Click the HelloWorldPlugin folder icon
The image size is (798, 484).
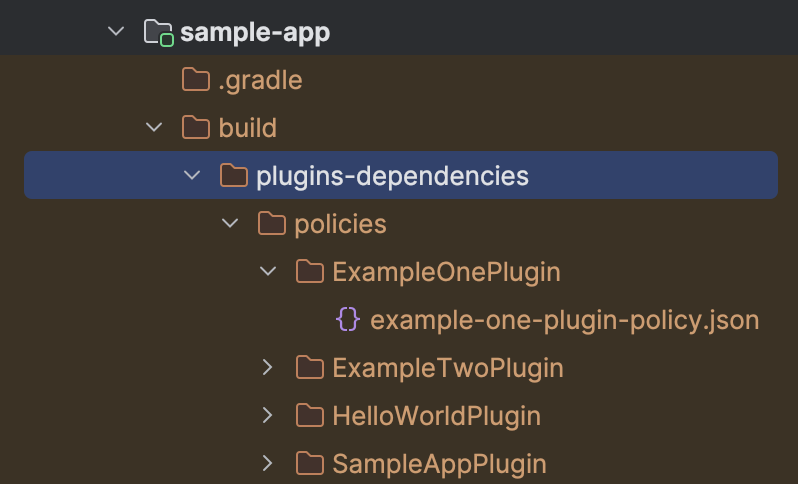pyautogui.click(x=309, y=416)
